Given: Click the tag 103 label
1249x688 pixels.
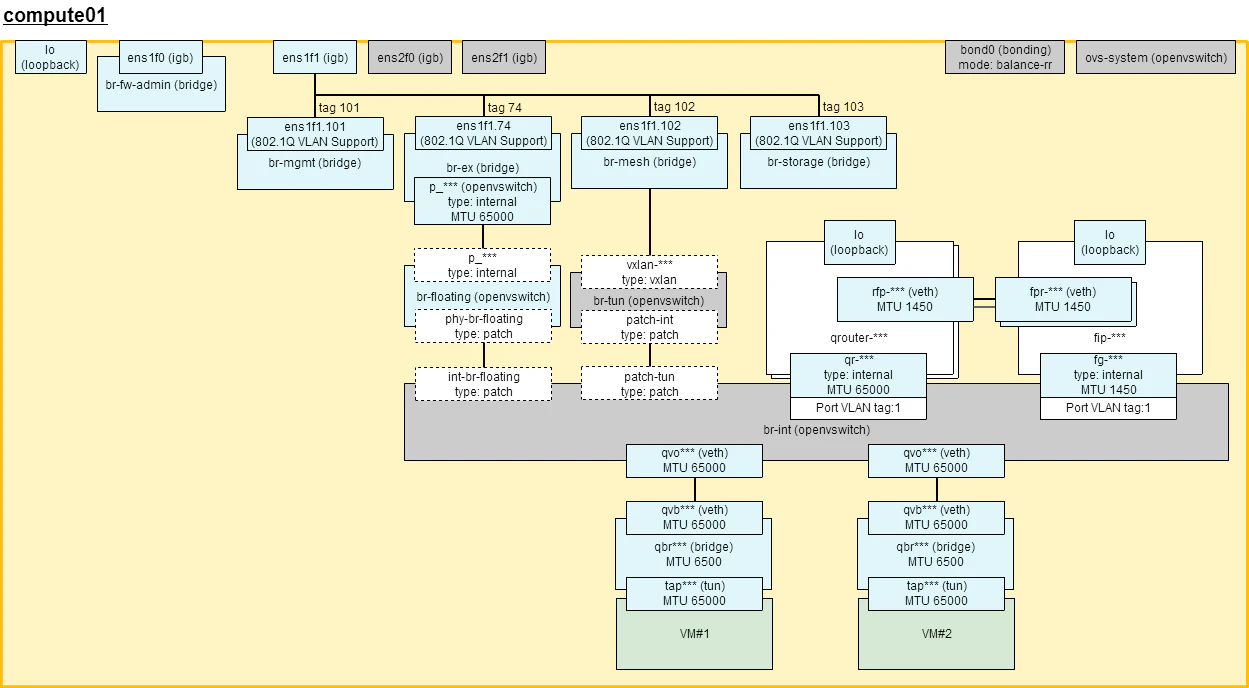Looking at the screenshot, I should (843, 107).
